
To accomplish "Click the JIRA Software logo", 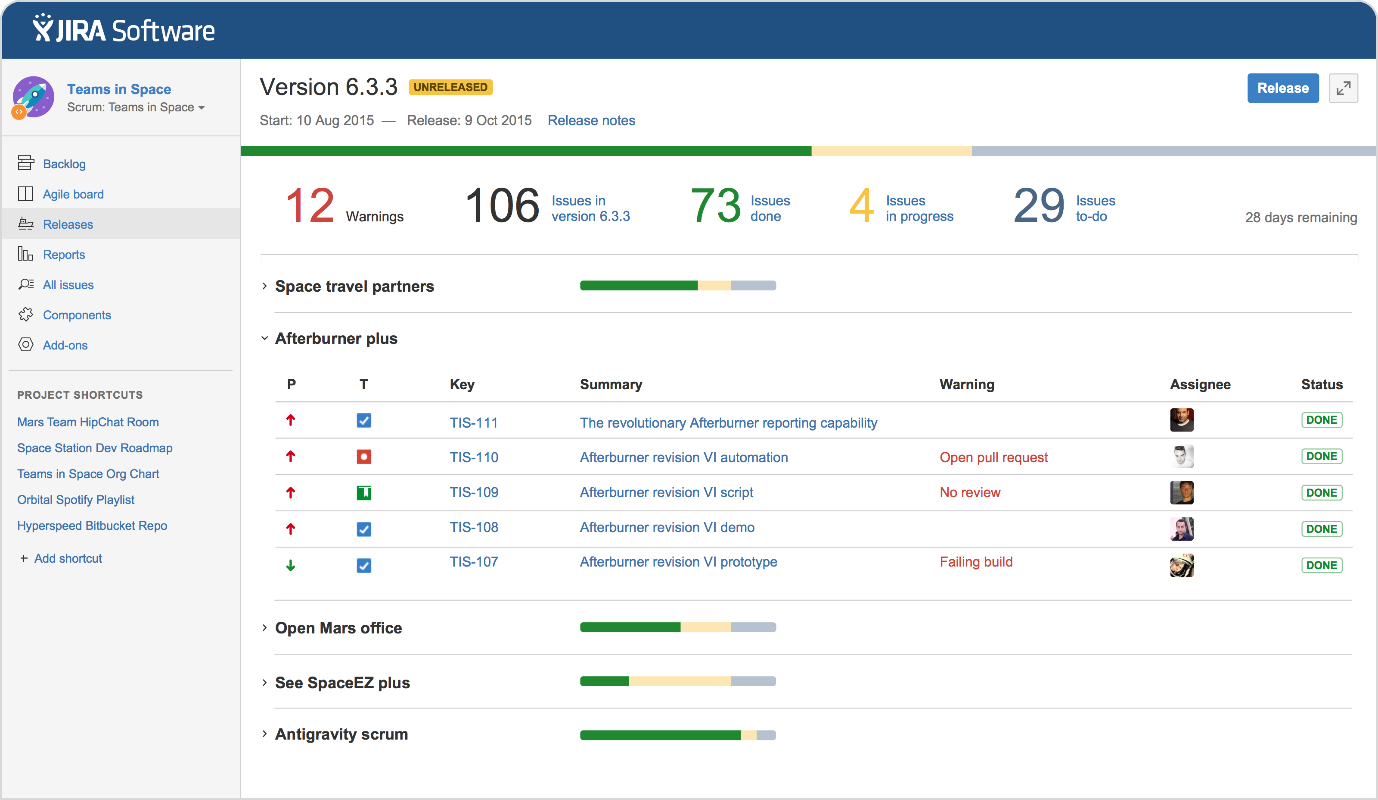I will (x=124, y=29).
